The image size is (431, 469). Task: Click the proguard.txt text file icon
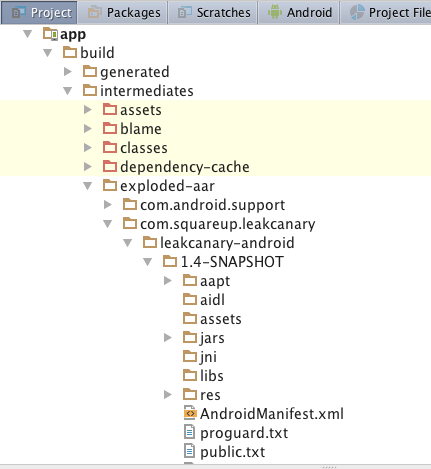[190, 432]
